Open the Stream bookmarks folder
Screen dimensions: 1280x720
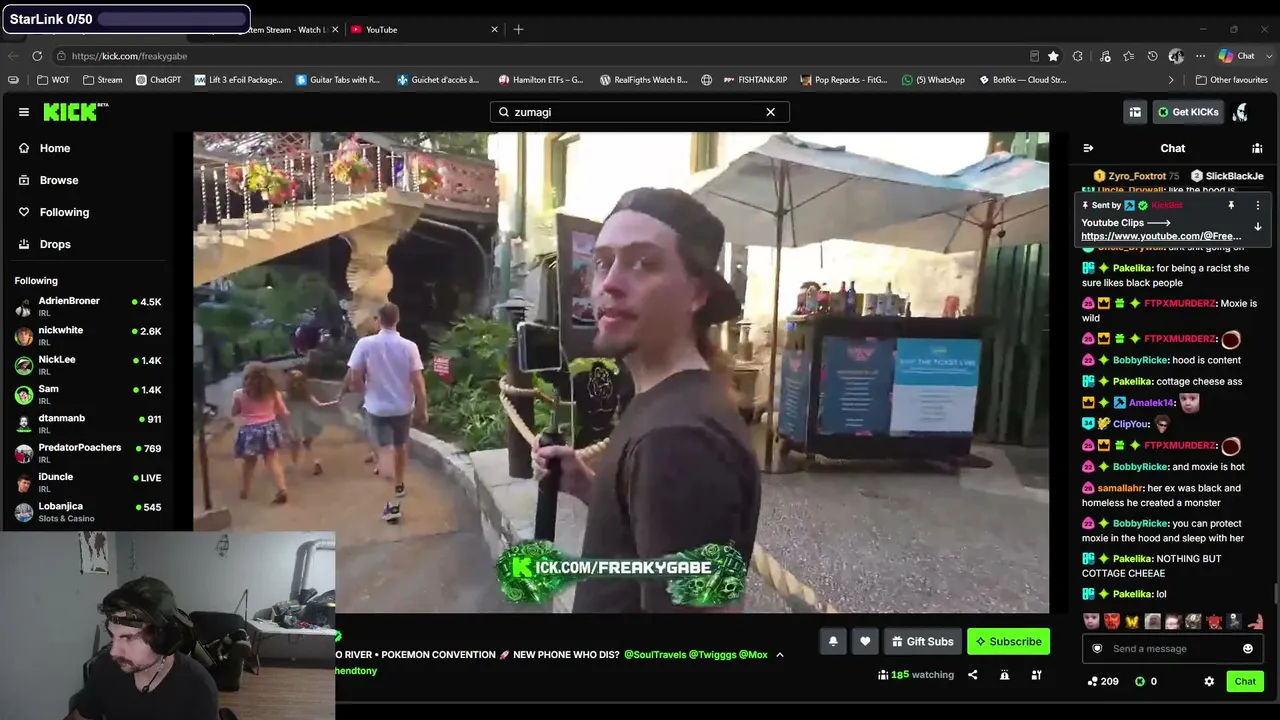(103, 80)
